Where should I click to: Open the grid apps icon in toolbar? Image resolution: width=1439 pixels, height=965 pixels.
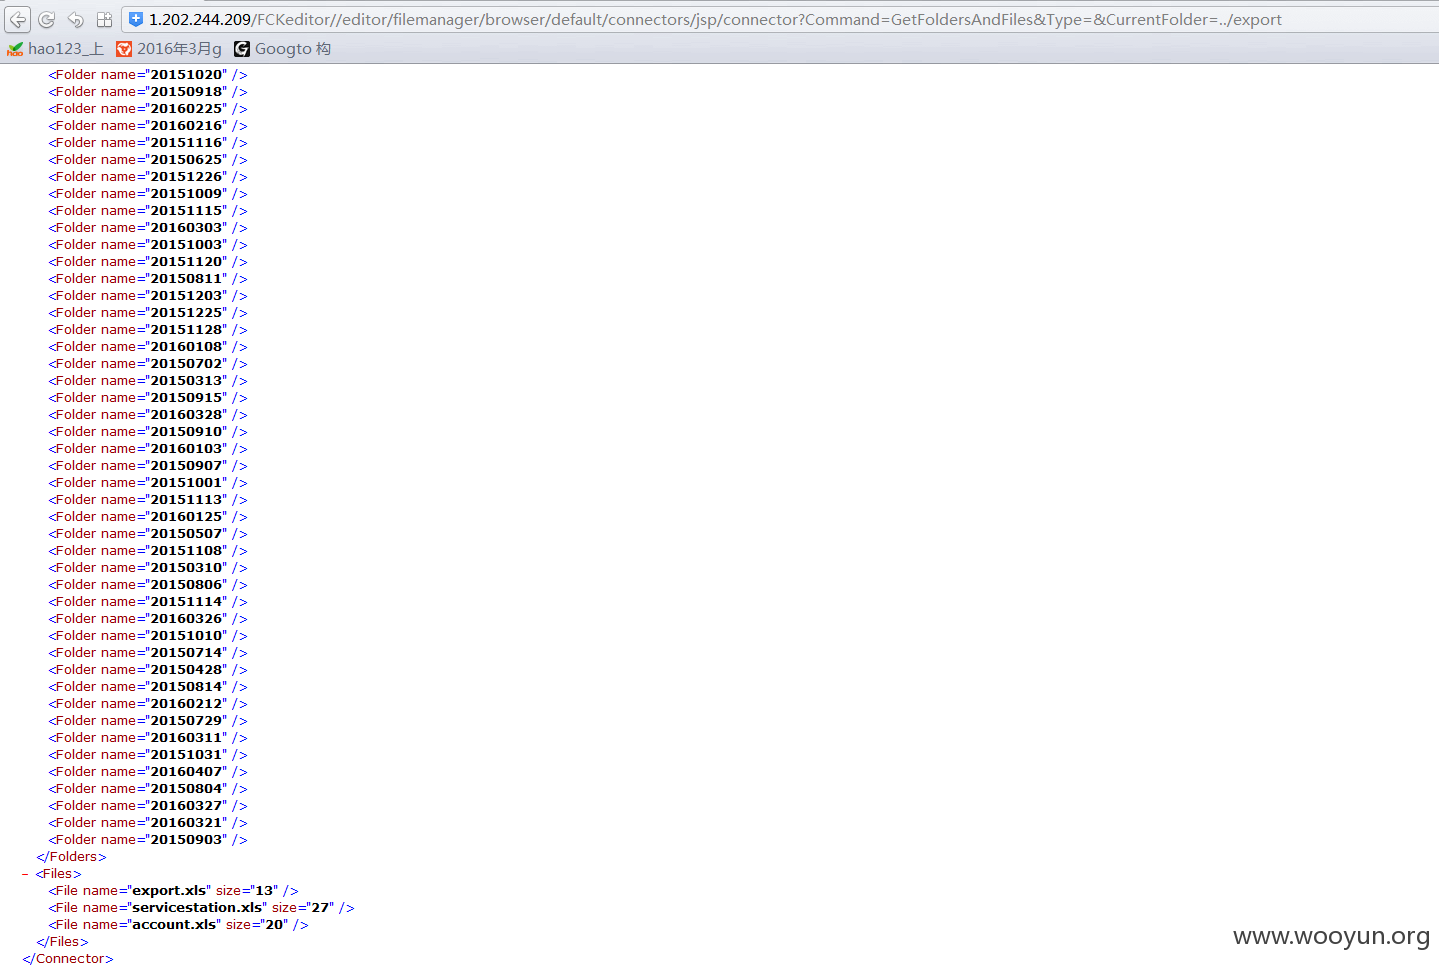coord(104,20)
